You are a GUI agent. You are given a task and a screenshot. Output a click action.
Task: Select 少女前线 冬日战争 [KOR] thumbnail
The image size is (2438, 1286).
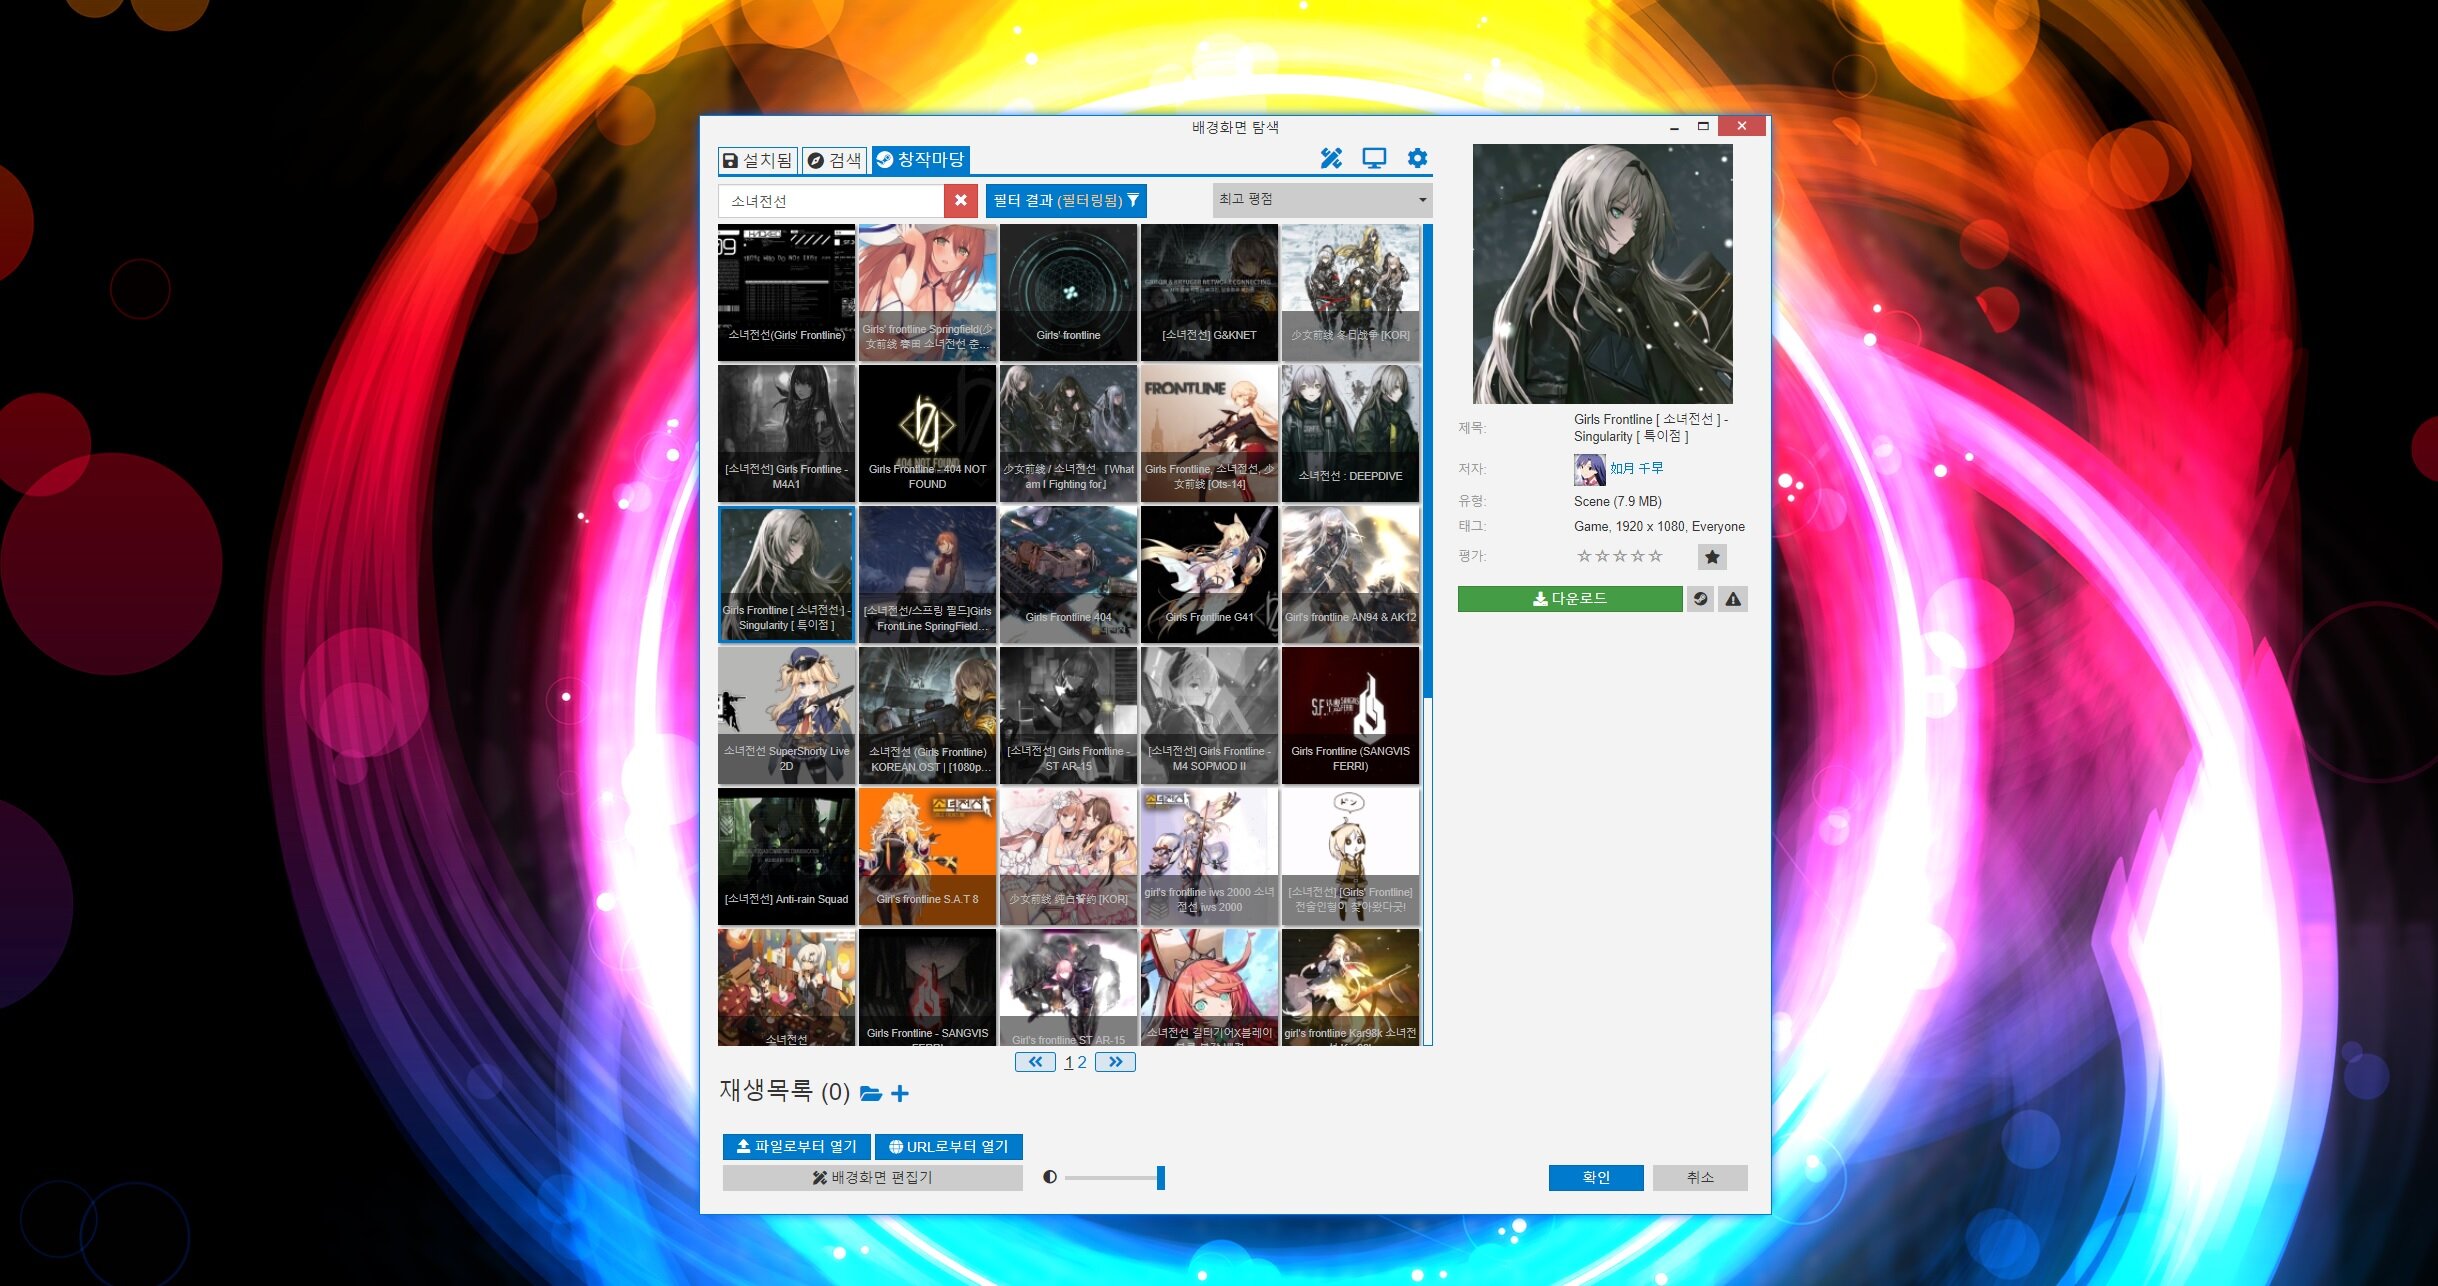1350,292
